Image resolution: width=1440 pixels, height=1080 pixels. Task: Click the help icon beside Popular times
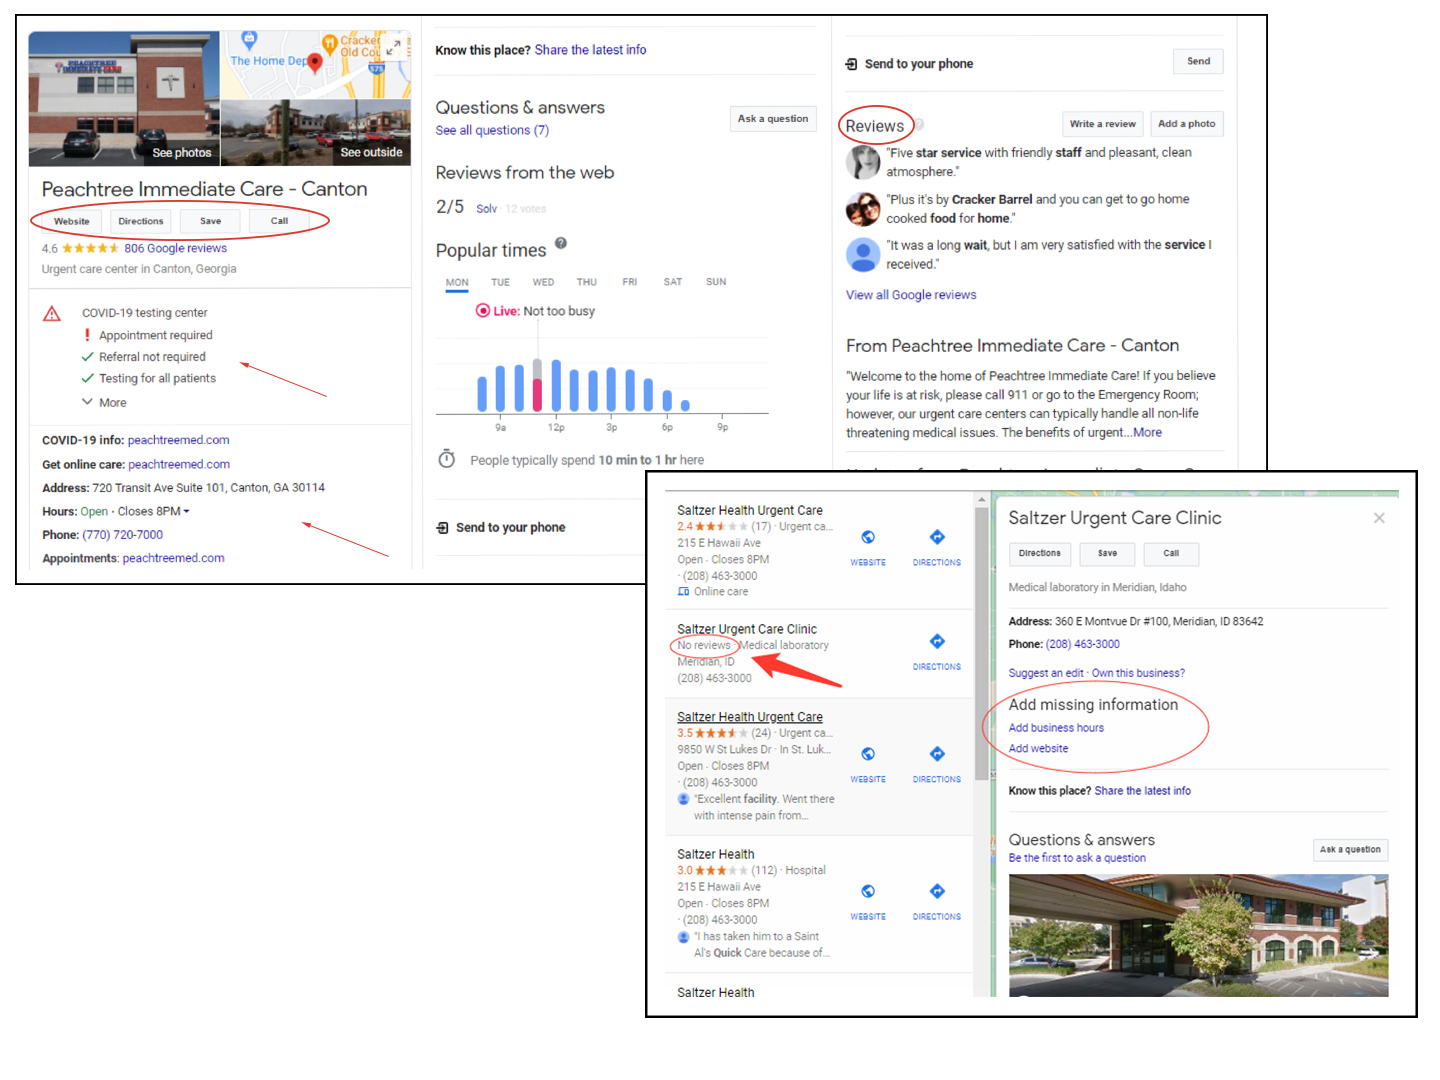coord(561,243)
